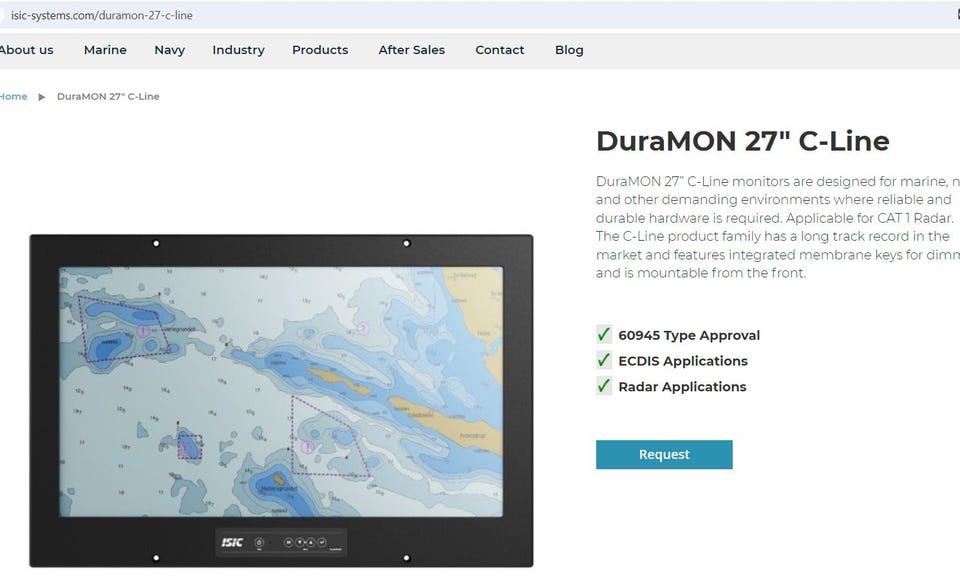Click the product description paragraph
Viewport: 960px width, 578px height.
[x=778, y=227]
